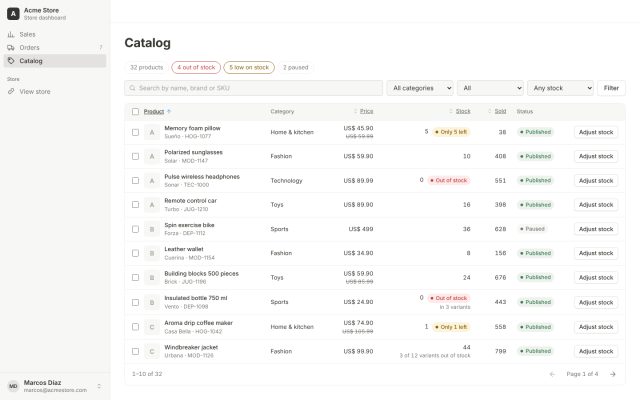The width and height of the screenshot is (640, 400).
Task: Click the Product sort arrow icon
Action: (169, 111)
